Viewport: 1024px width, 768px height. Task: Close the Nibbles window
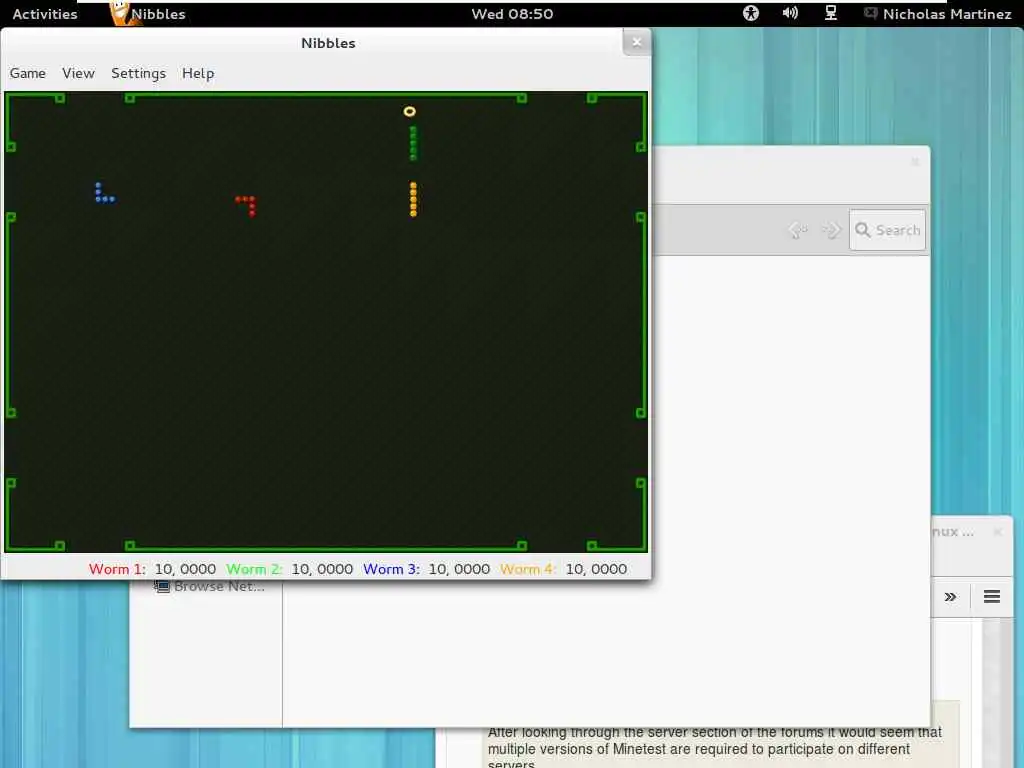[x=637, y=42]
